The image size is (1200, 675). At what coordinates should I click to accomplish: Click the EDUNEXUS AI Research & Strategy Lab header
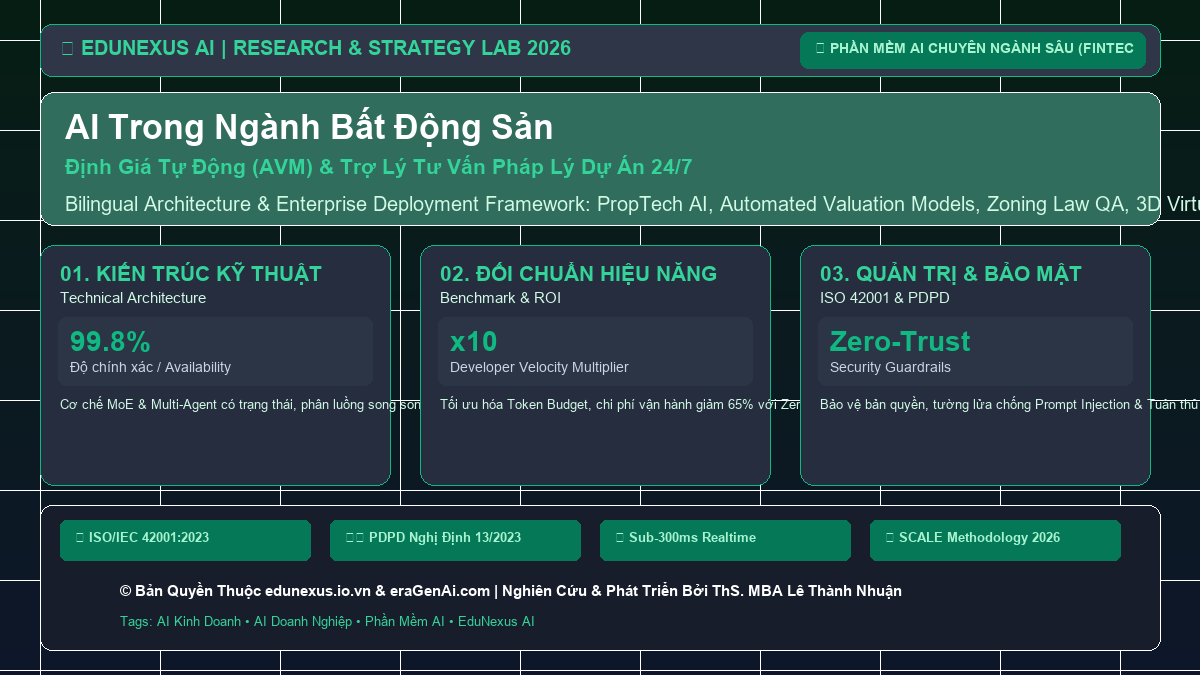316,48
